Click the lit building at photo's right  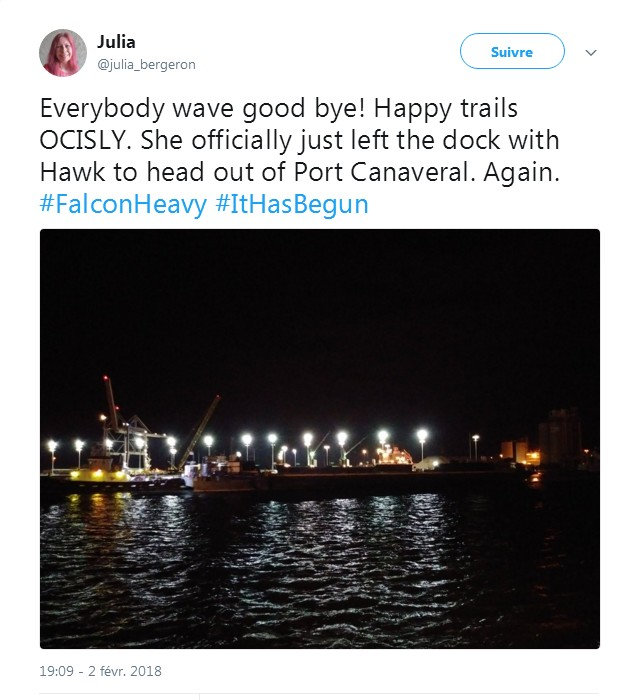[560, 438]
